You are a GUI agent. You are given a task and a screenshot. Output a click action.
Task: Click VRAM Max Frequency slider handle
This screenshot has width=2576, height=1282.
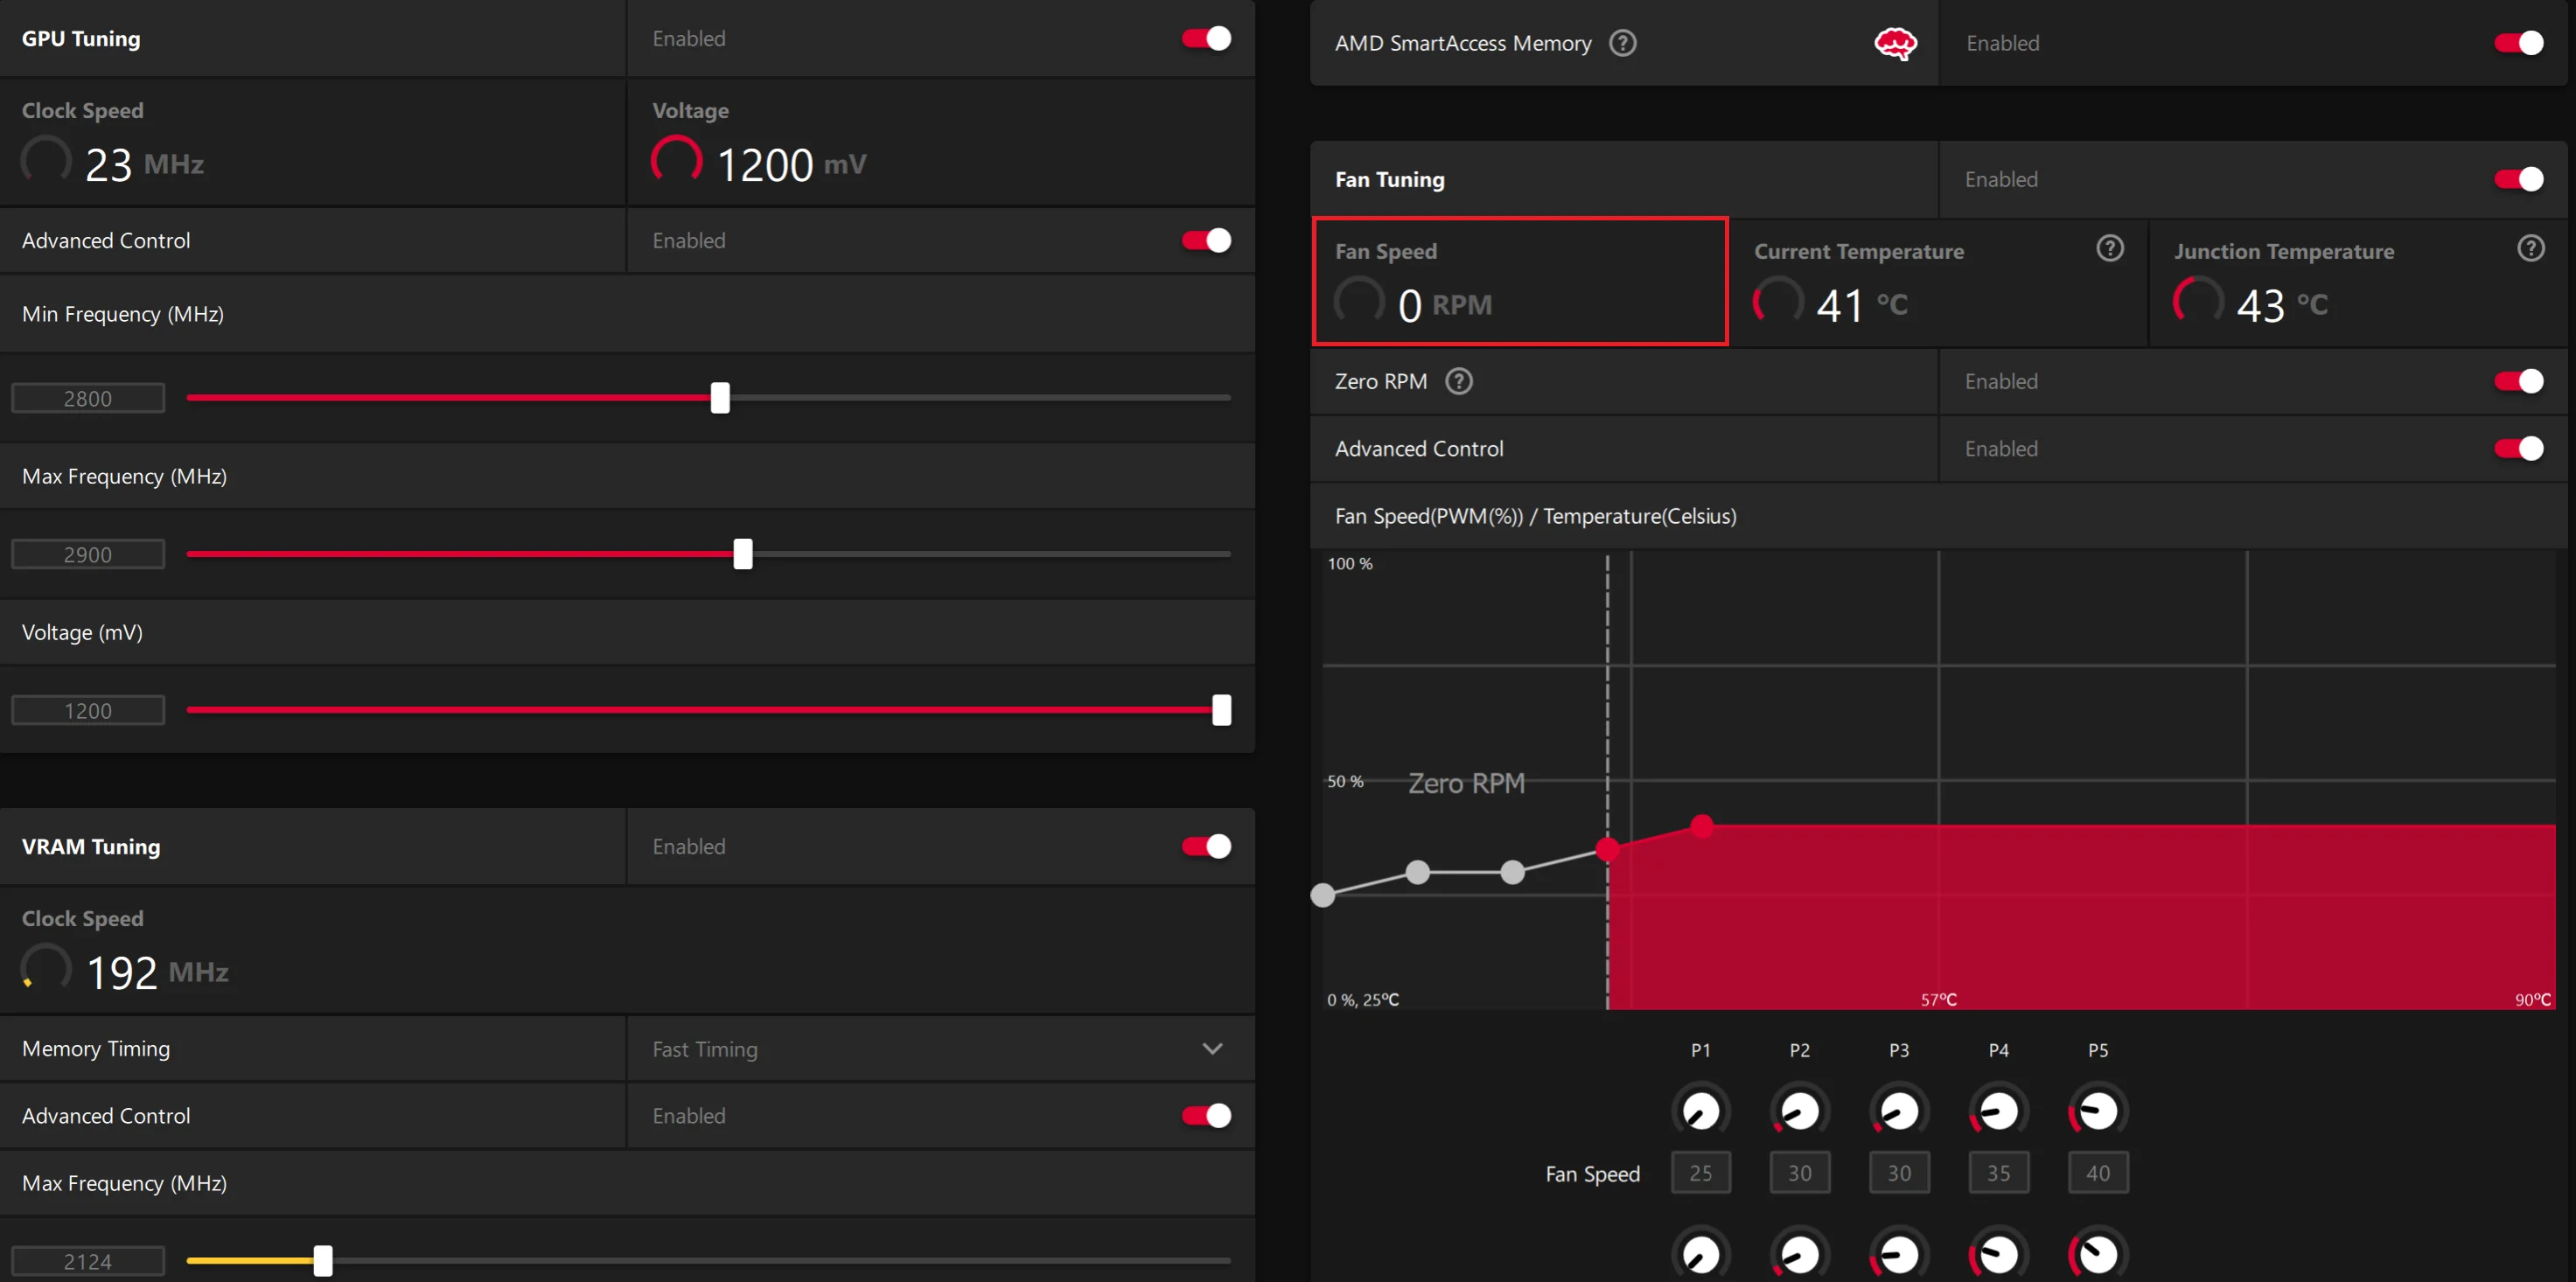pos(322,1260)
